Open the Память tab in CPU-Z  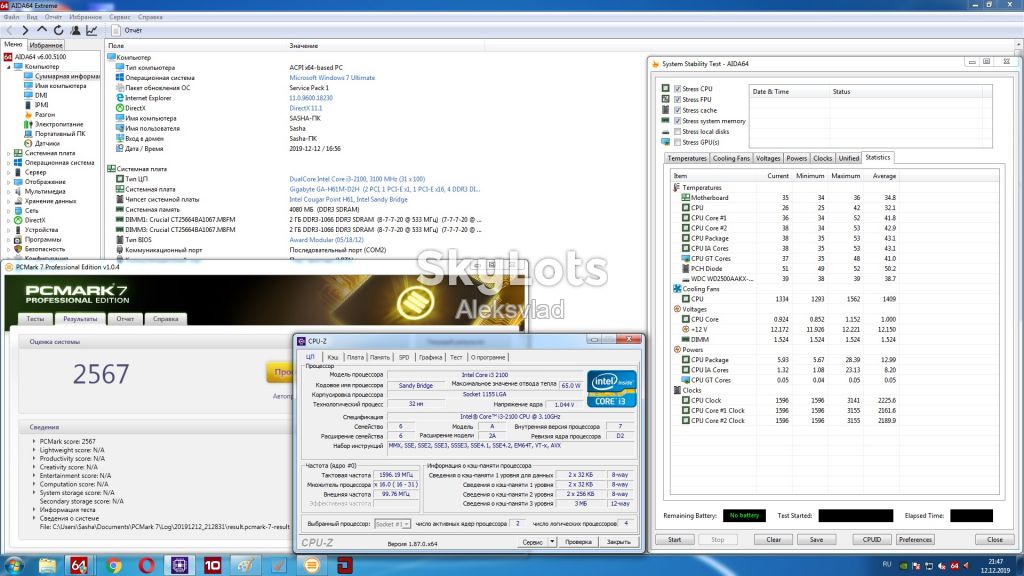coord(379,357)
